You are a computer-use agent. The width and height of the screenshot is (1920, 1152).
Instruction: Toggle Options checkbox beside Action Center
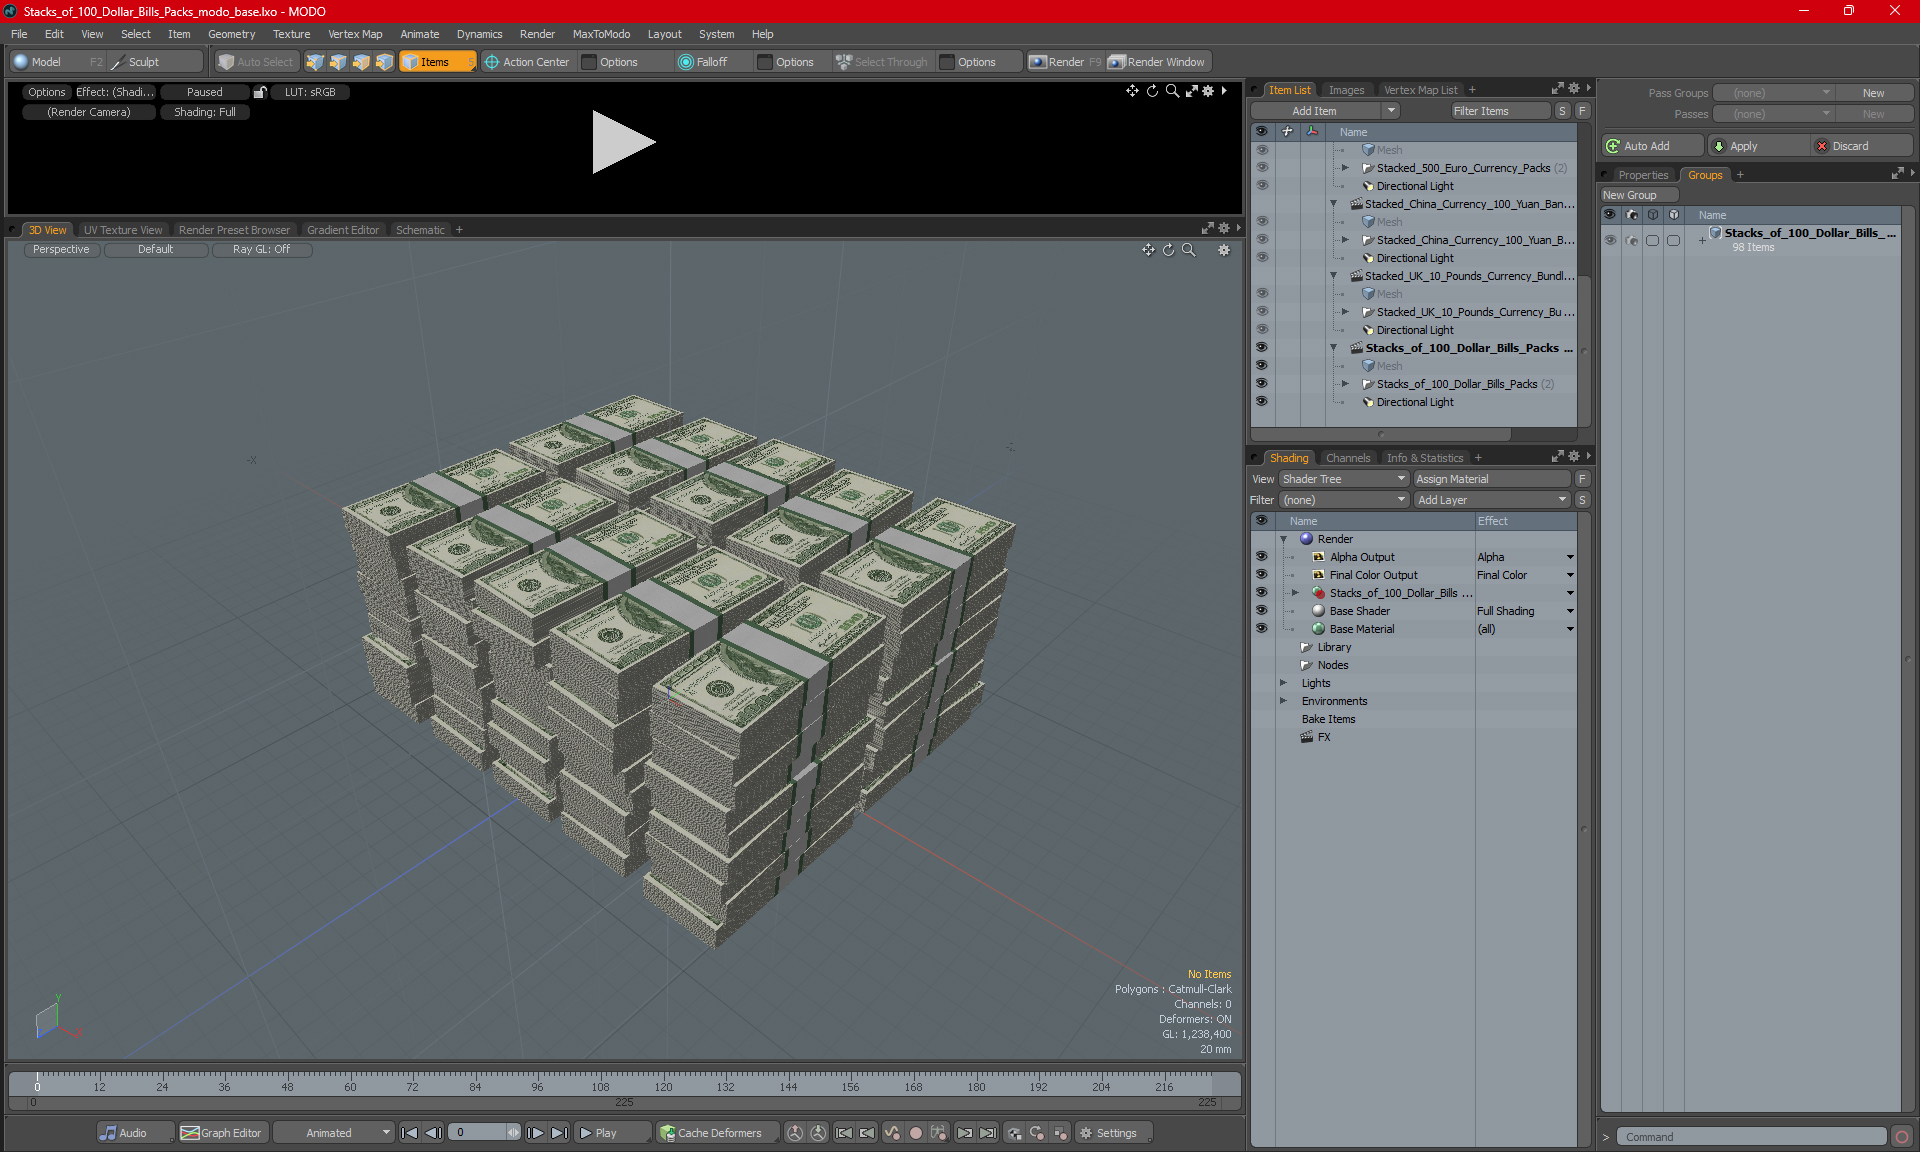coord(590,62)
